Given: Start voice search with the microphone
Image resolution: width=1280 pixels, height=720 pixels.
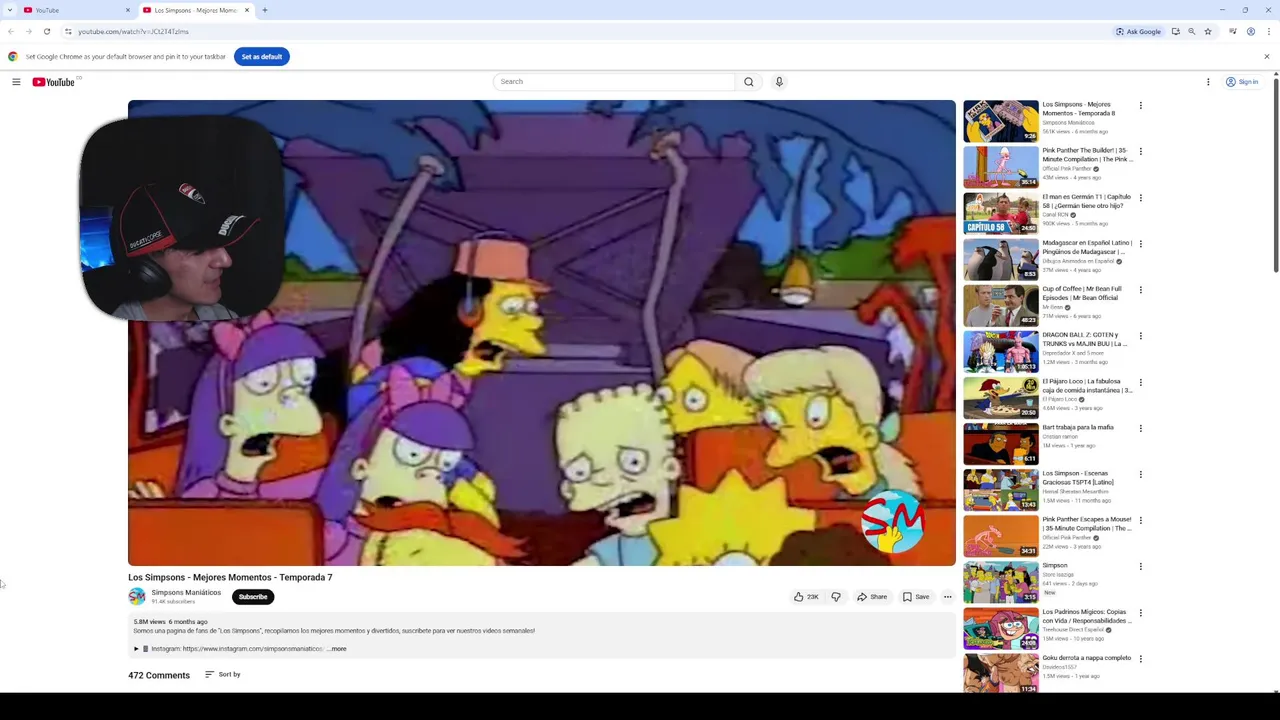Looking at the screenshot, I should 779,82.
